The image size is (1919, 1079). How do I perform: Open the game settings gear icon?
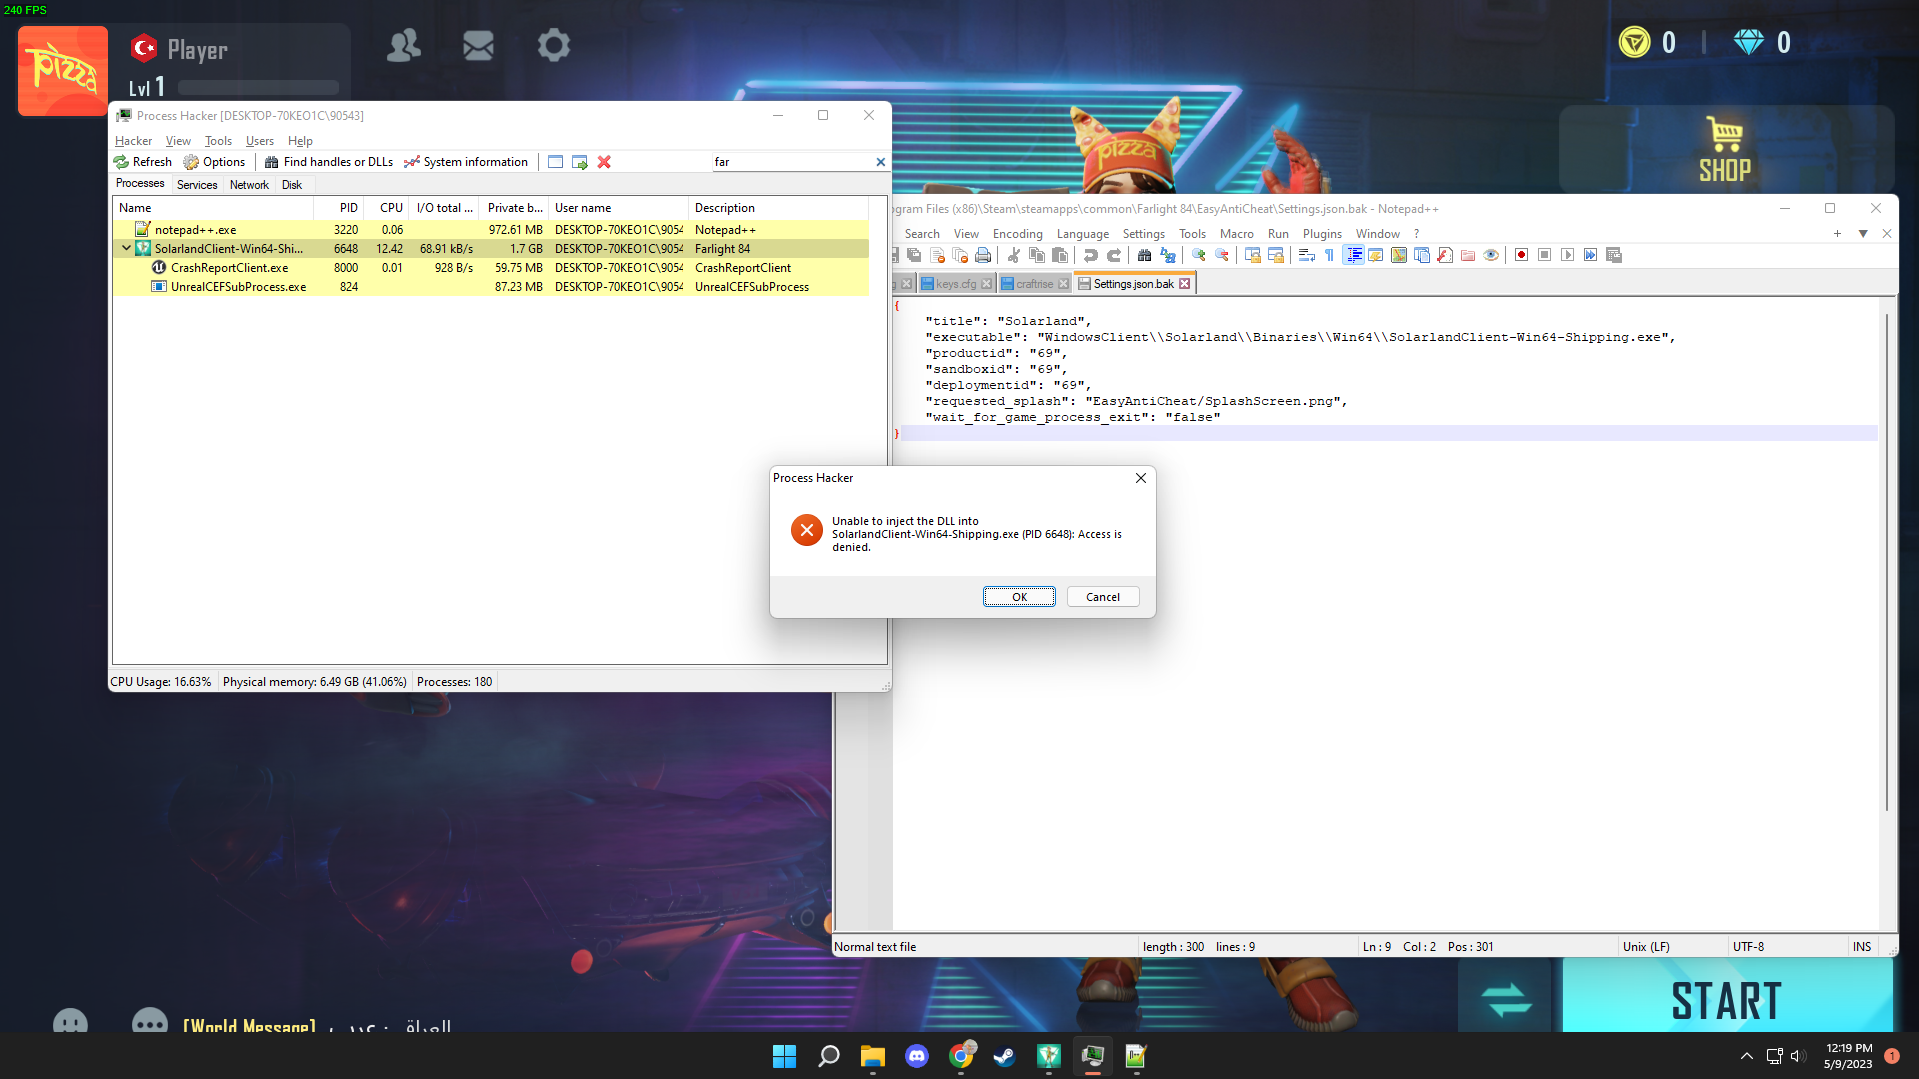[x=553, y=45]
